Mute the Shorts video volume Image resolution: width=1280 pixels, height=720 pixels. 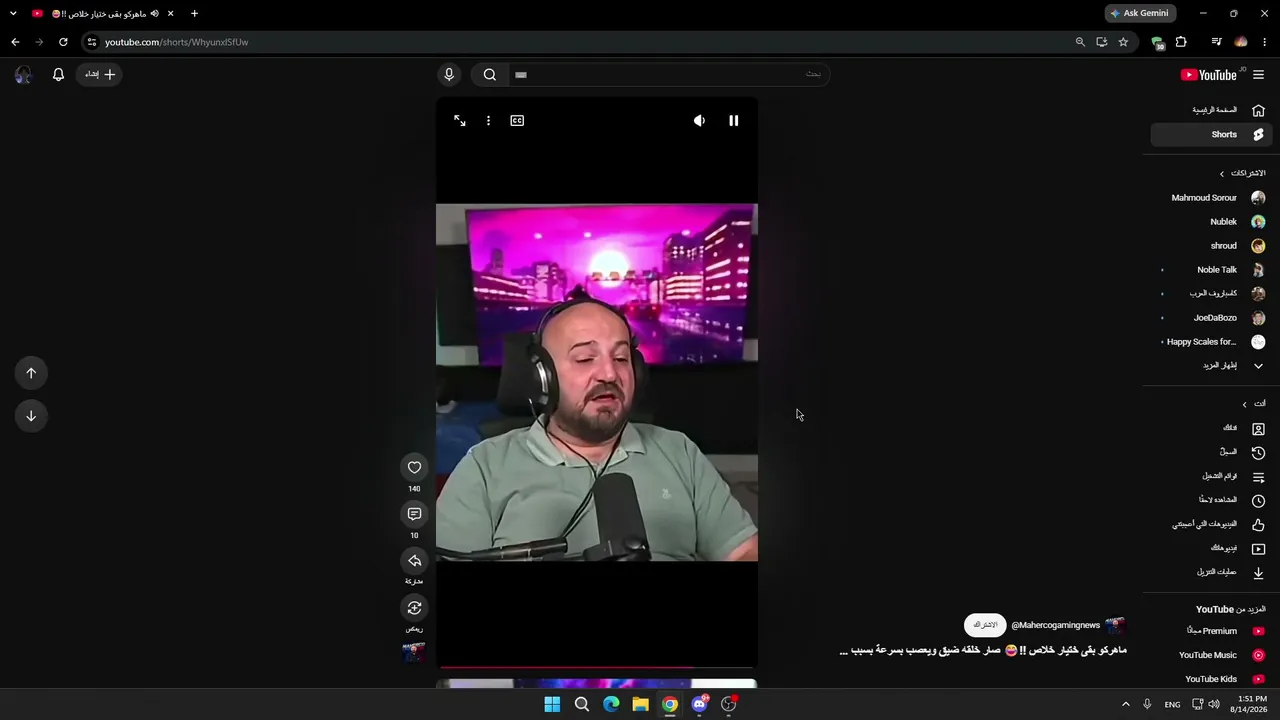pyautogui.click(x=699, y=121)
